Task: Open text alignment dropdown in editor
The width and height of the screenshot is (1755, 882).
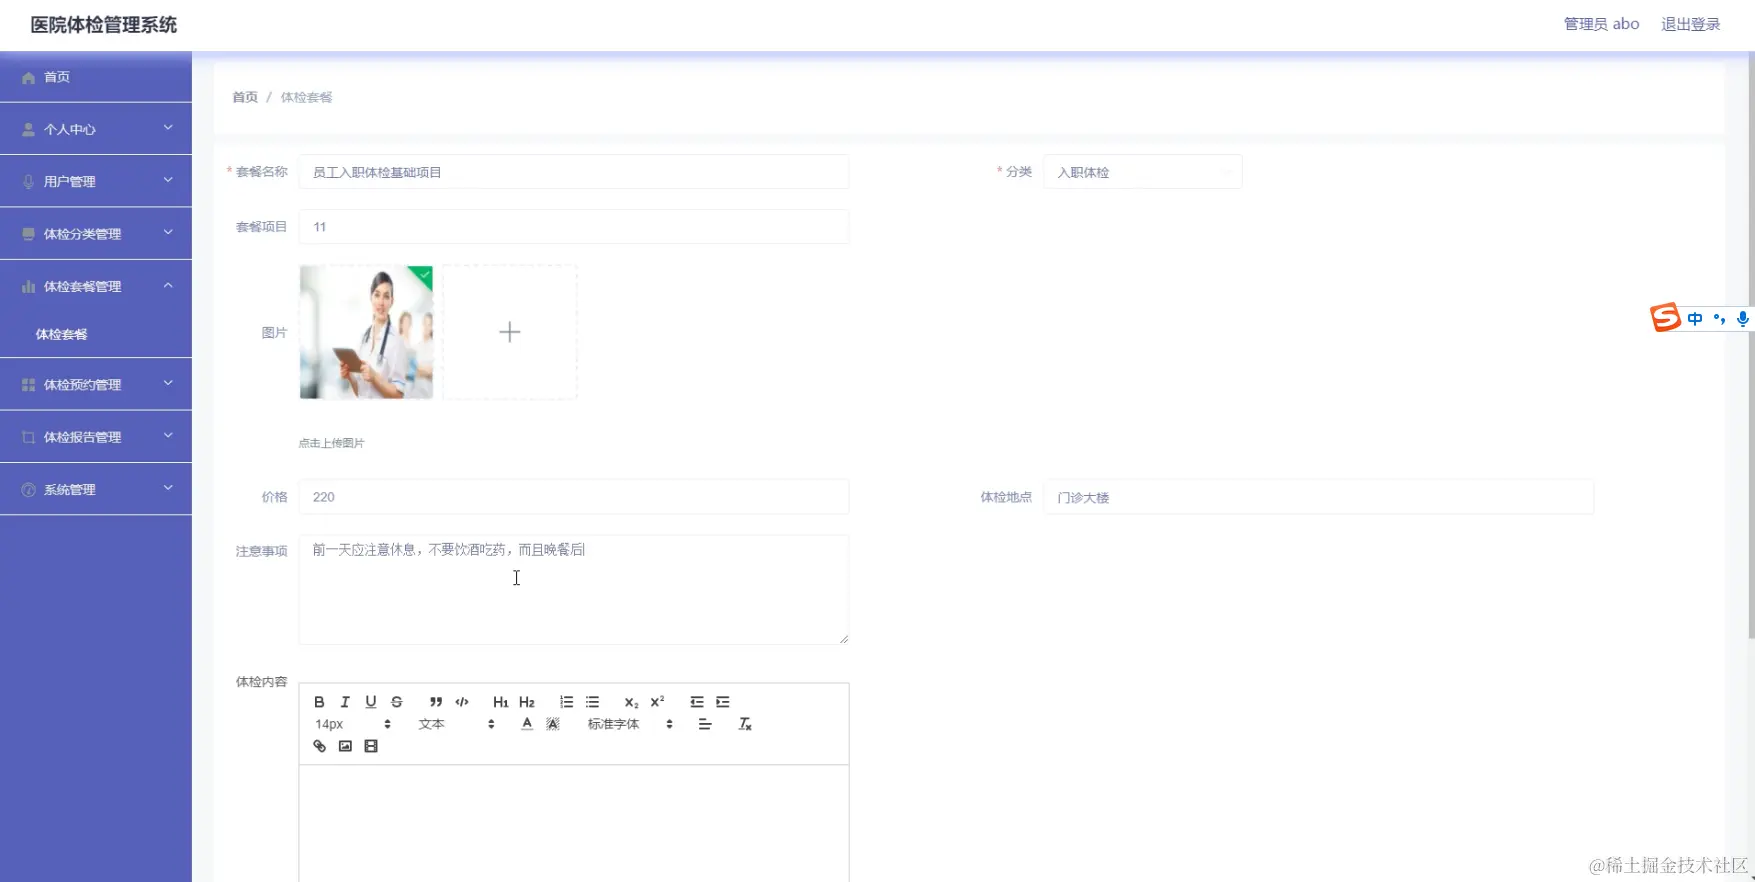Action: point(705,724)
